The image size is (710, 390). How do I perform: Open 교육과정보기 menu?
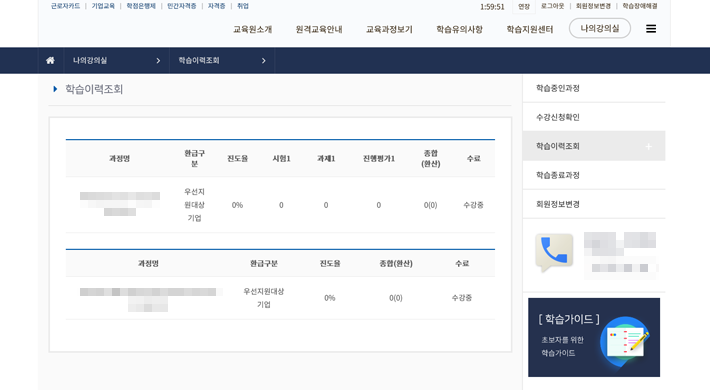click(389, 29)
